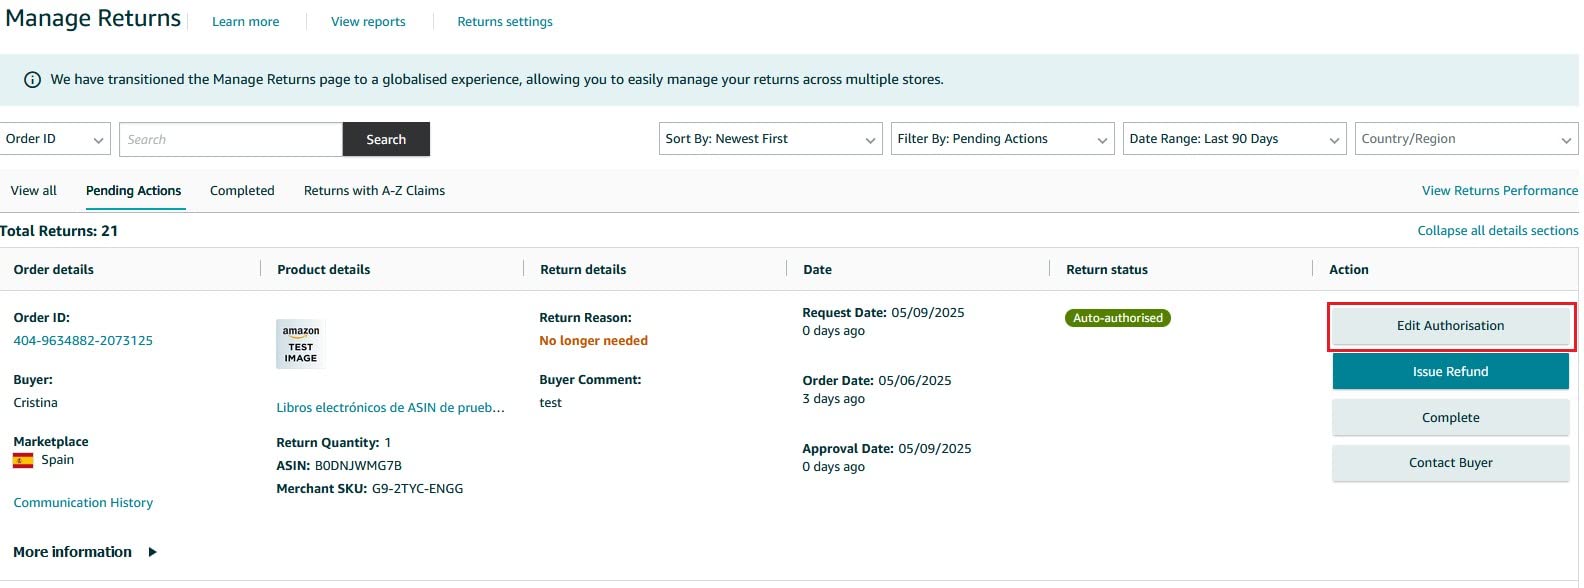Click Collapse all details sections link
The width and height of the screenshot is (1584, 588).
1497,231
